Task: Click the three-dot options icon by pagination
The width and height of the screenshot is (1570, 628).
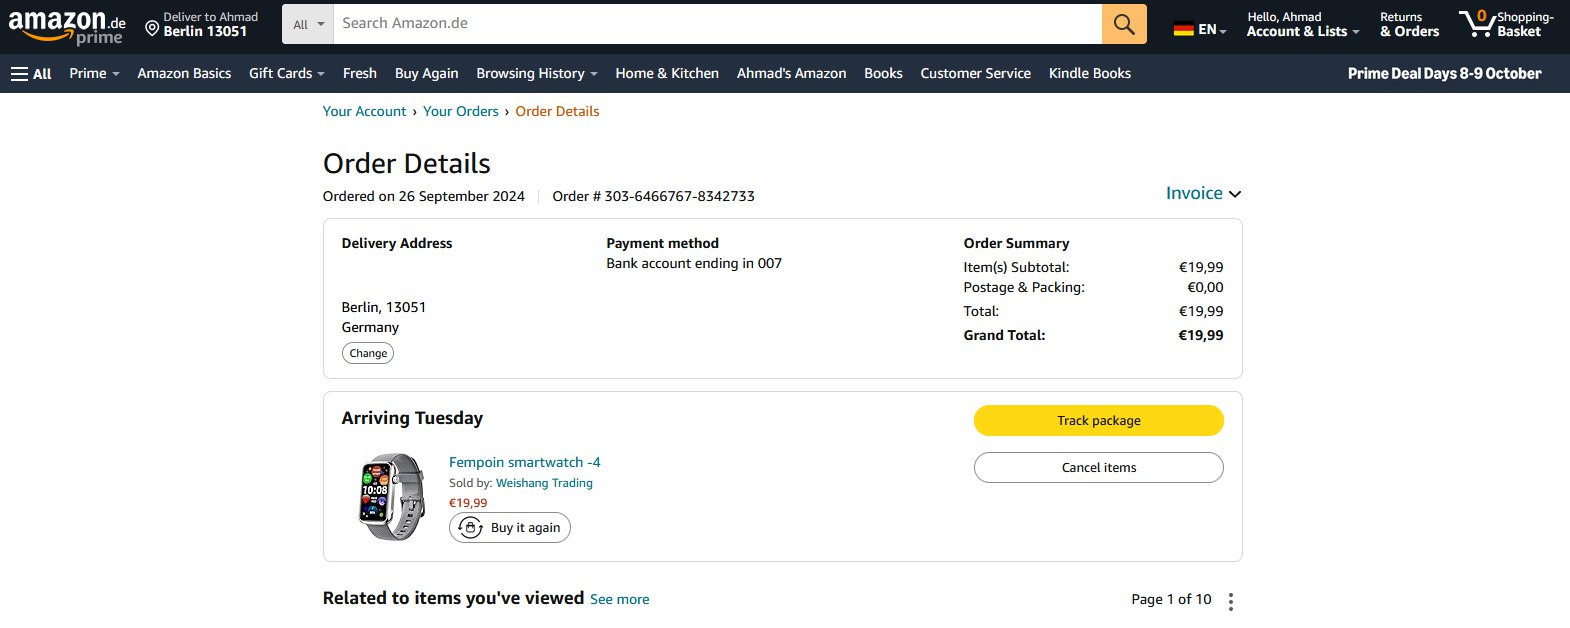Action: [x=1231, y=601]
